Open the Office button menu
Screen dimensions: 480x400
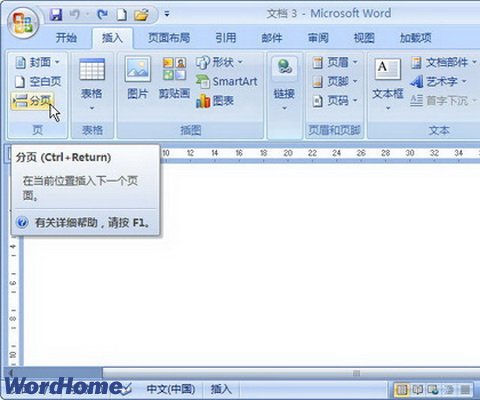(x=23, y=23)
